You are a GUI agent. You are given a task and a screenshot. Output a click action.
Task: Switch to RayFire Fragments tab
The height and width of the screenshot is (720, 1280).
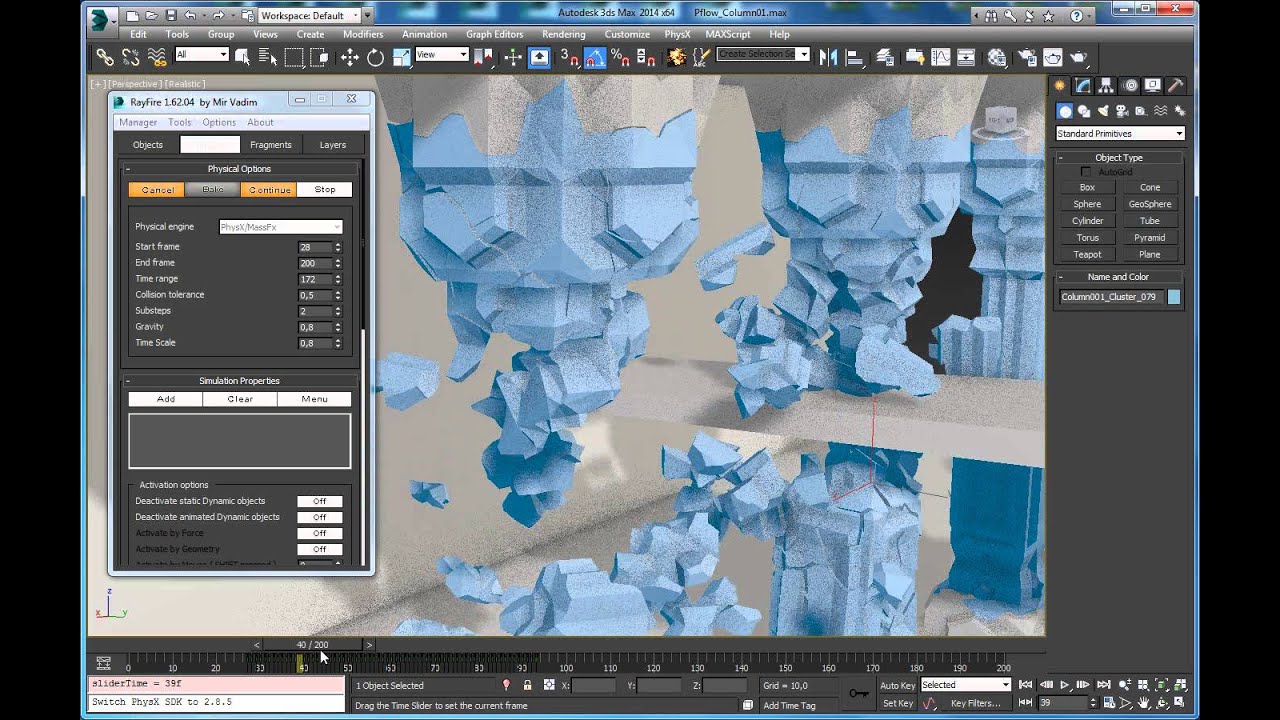[270, 145]
